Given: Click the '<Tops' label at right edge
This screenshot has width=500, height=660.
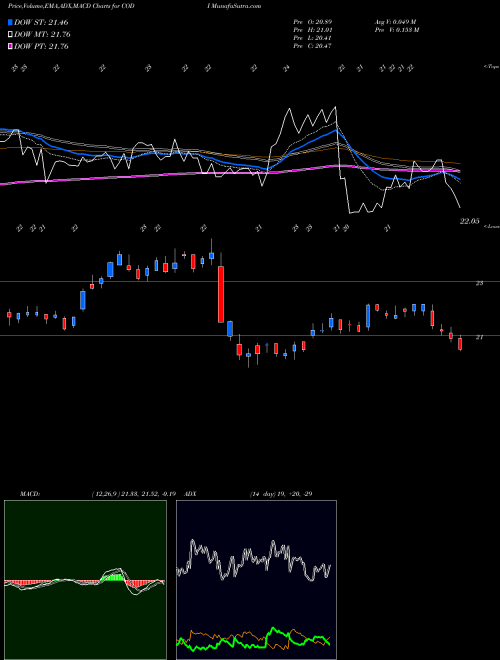Looking at the screenshot, I should (x=491, y=67).
